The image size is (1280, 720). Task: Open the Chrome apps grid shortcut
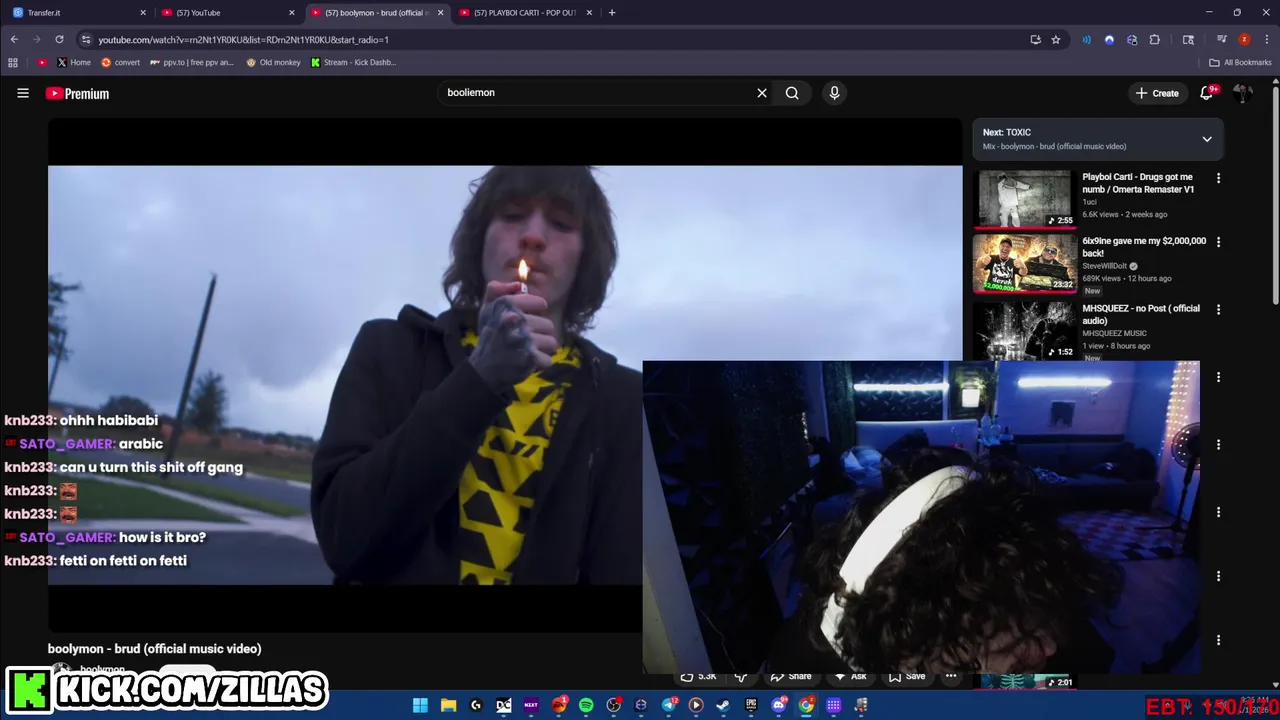click(x=13, y=62)
